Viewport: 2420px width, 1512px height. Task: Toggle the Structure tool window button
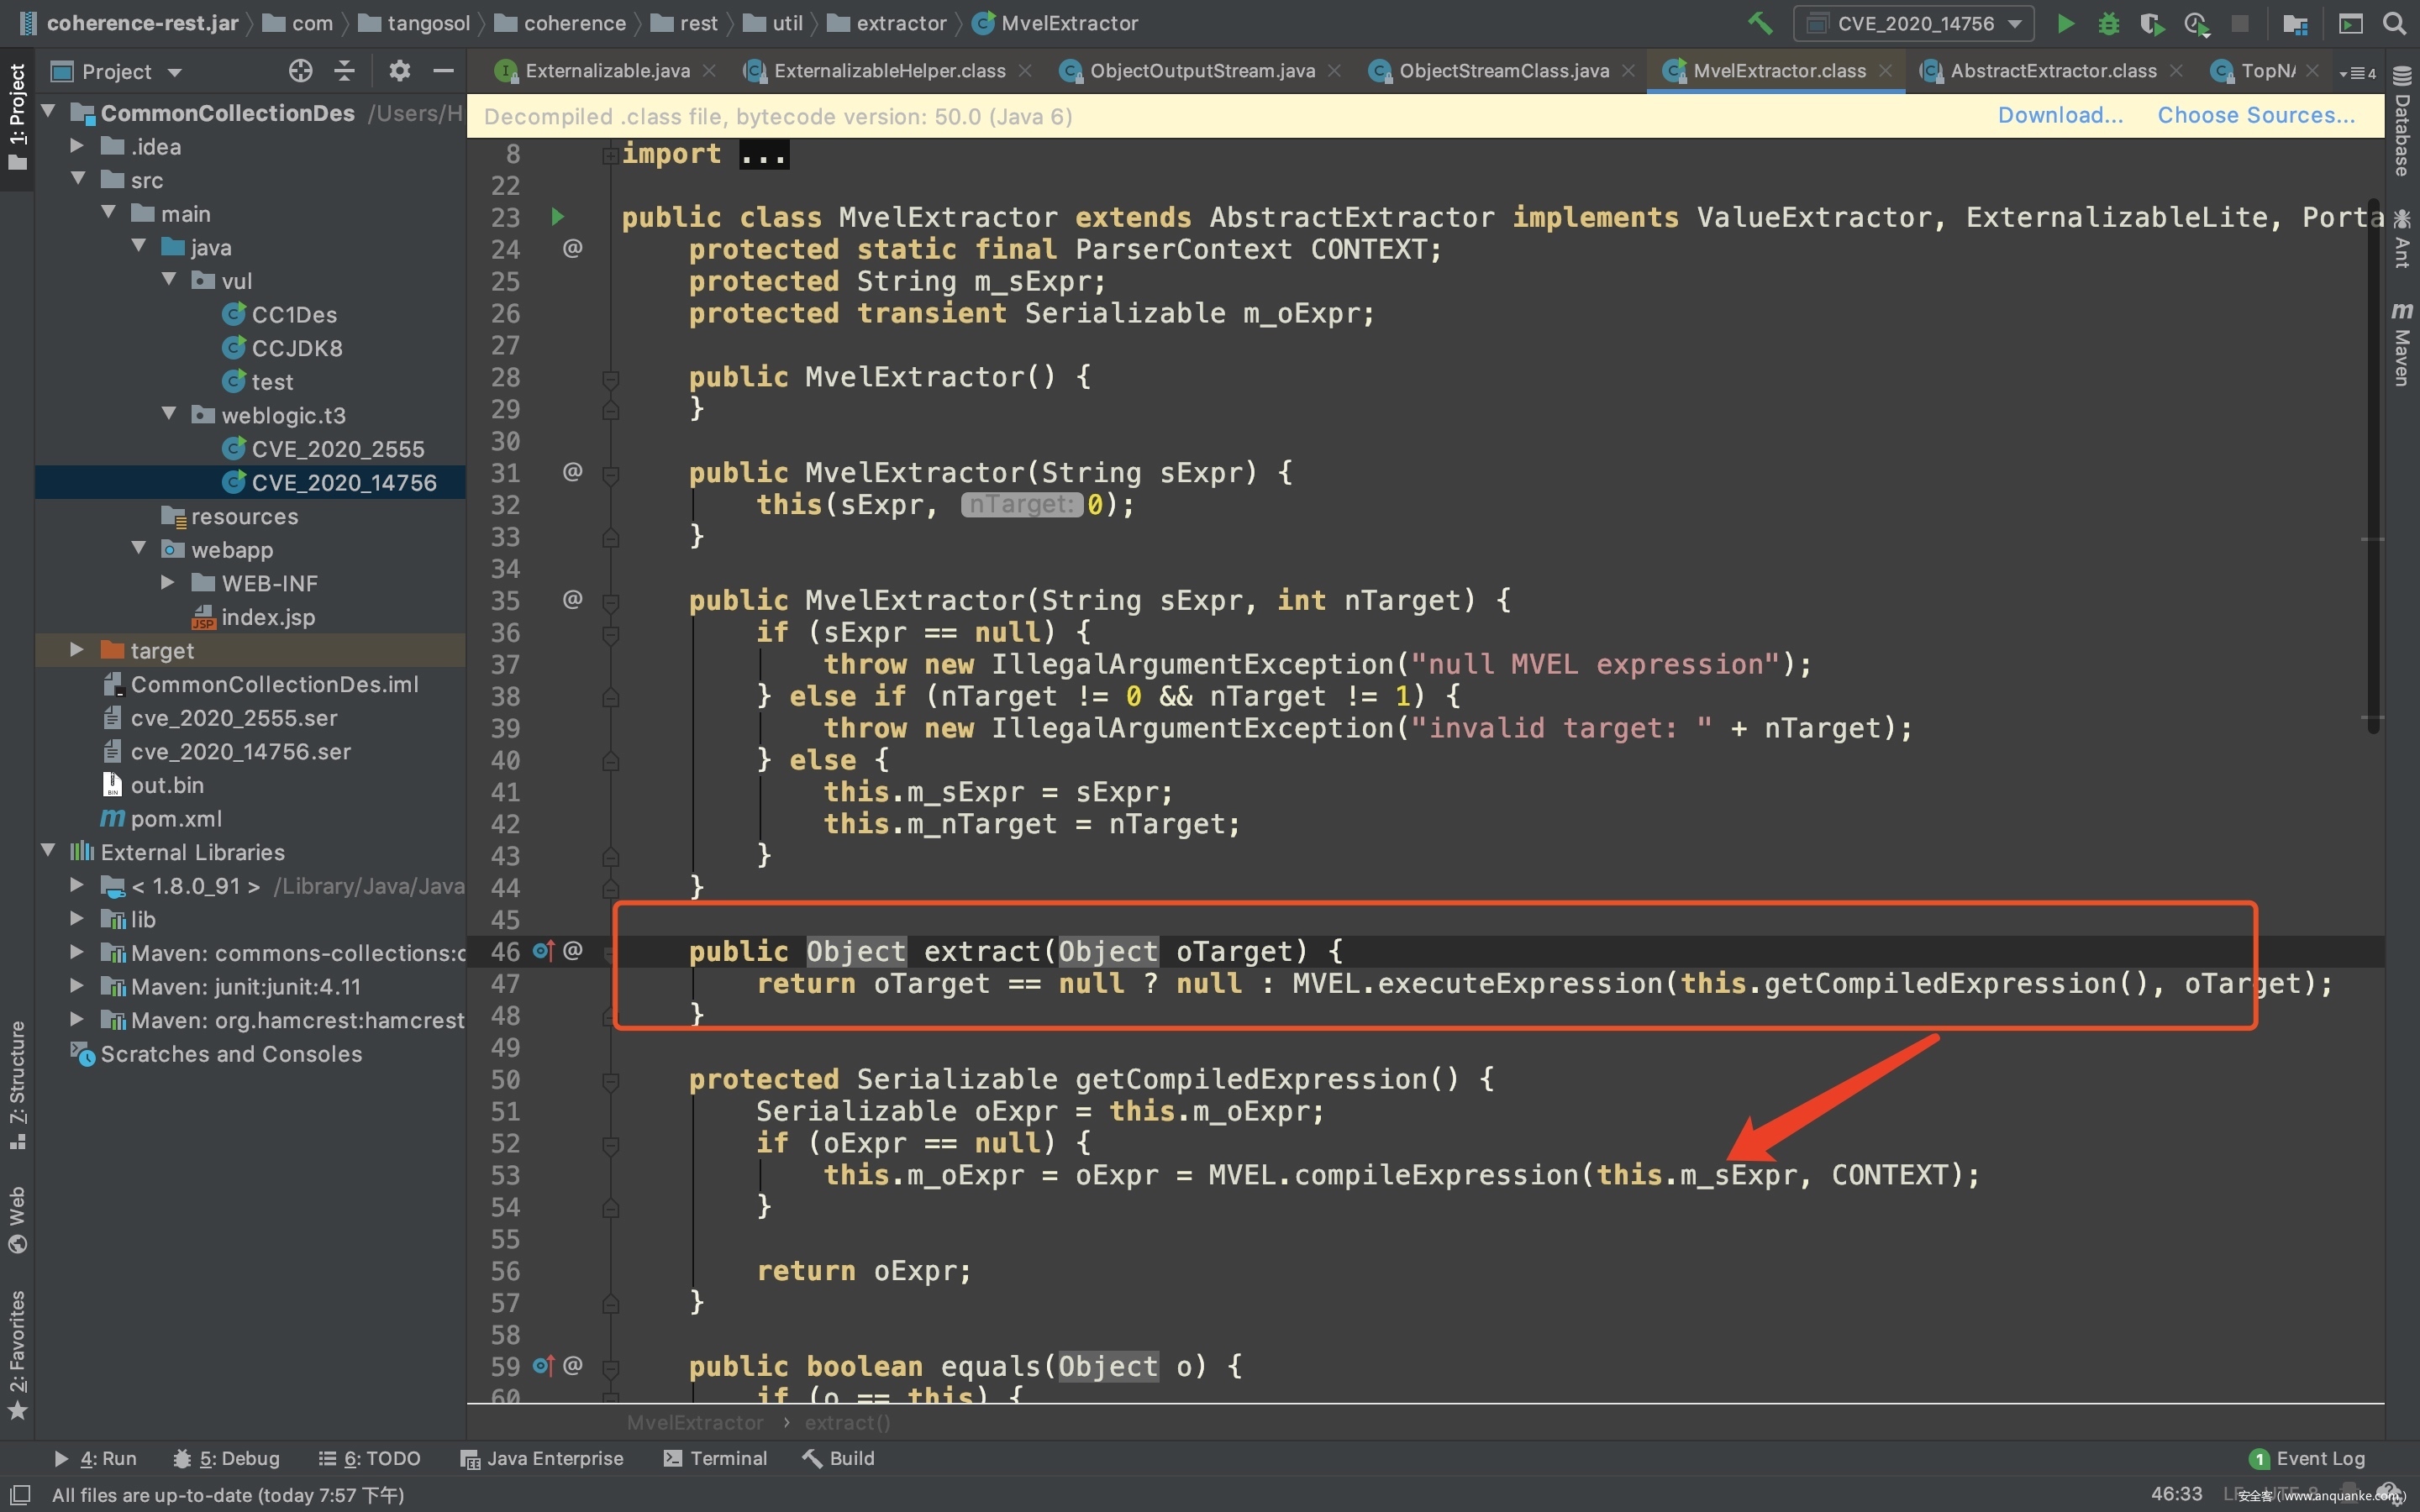[17, 1085]
